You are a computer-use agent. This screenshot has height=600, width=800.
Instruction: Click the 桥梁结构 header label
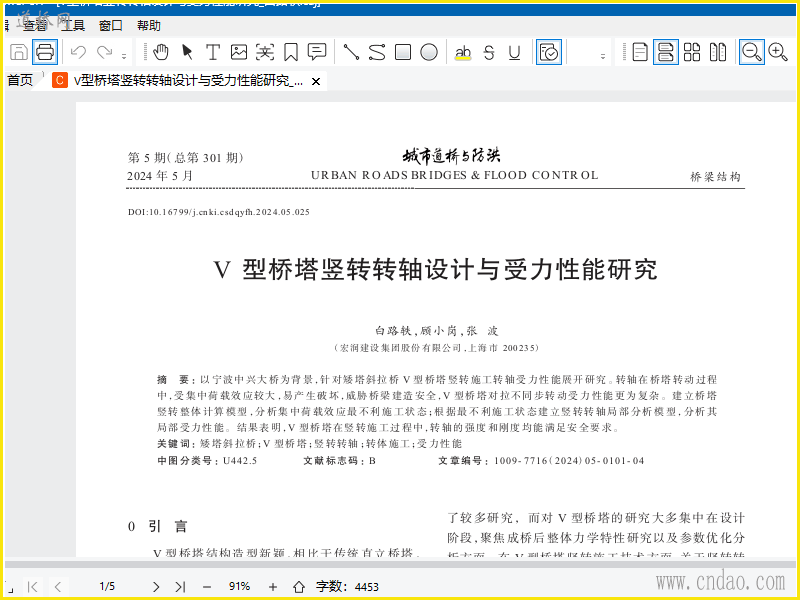[715, 177]
